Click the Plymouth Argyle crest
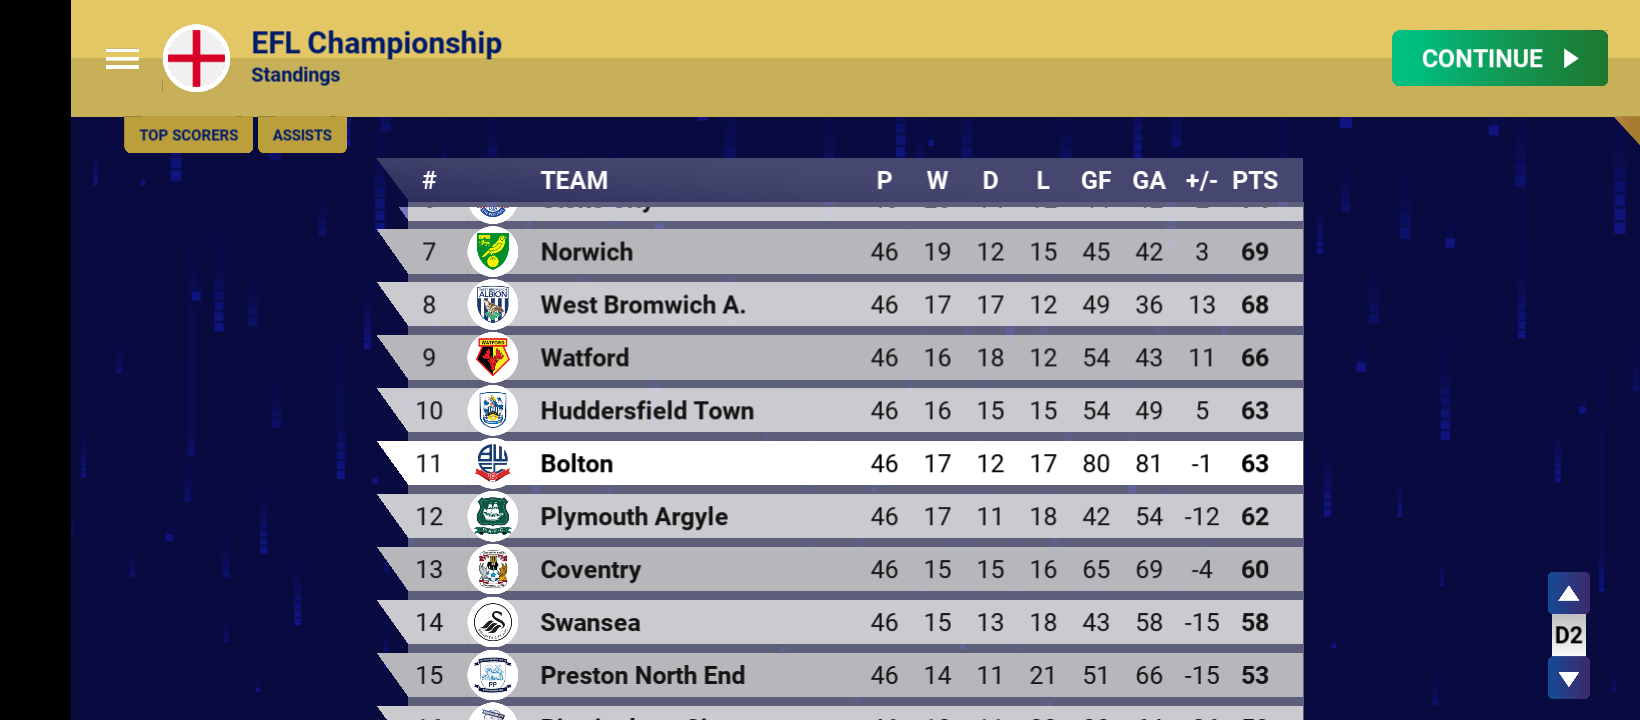 point(492,517)
